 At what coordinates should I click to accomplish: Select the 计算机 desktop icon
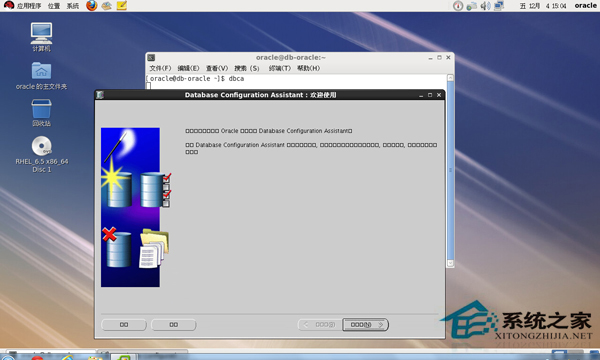(41, 37)
